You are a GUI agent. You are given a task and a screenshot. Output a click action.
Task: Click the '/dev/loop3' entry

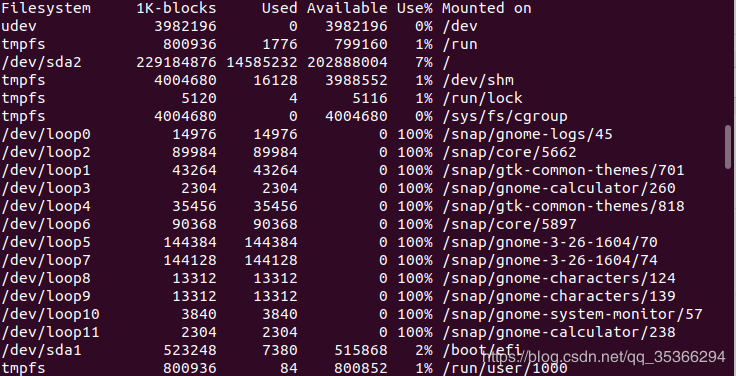point(46,188)
